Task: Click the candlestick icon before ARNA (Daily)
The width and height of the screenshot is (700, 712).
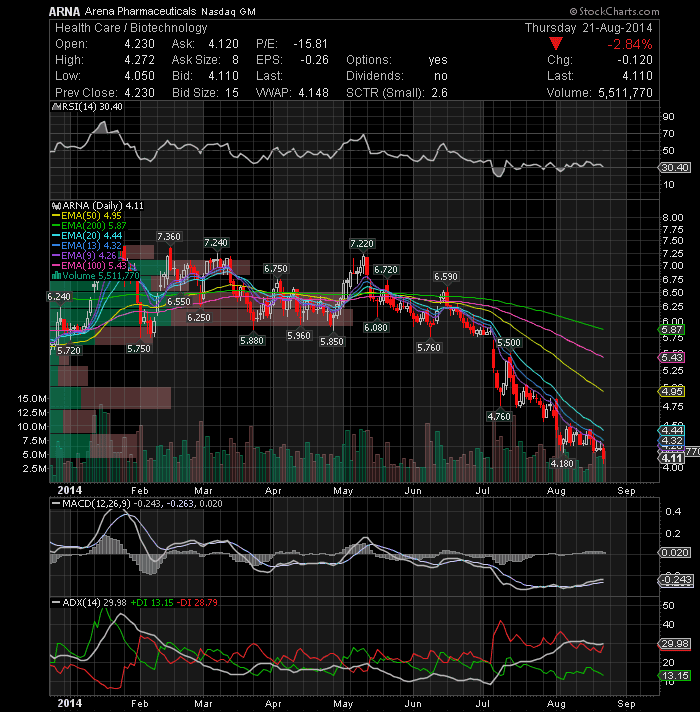Action: (x=56, y=206)
